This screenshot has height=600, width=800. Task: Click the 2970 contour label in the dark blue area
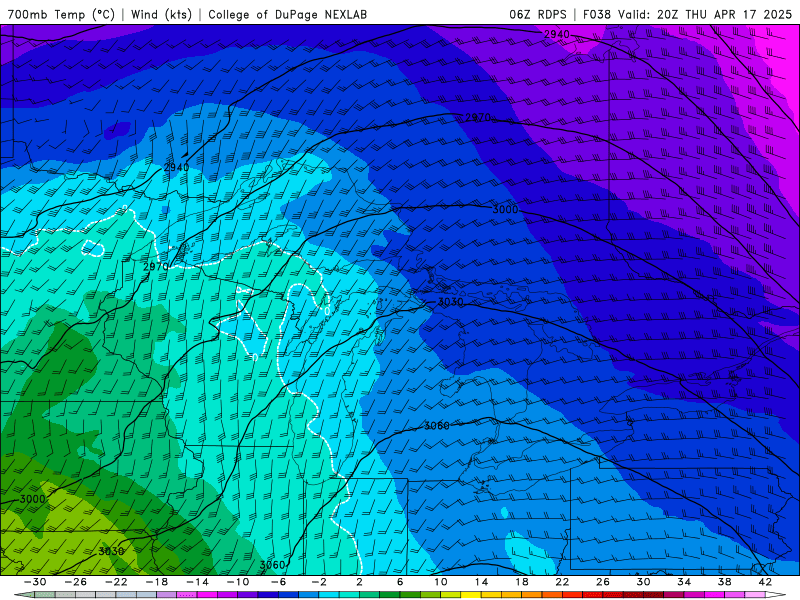(478, 117)
